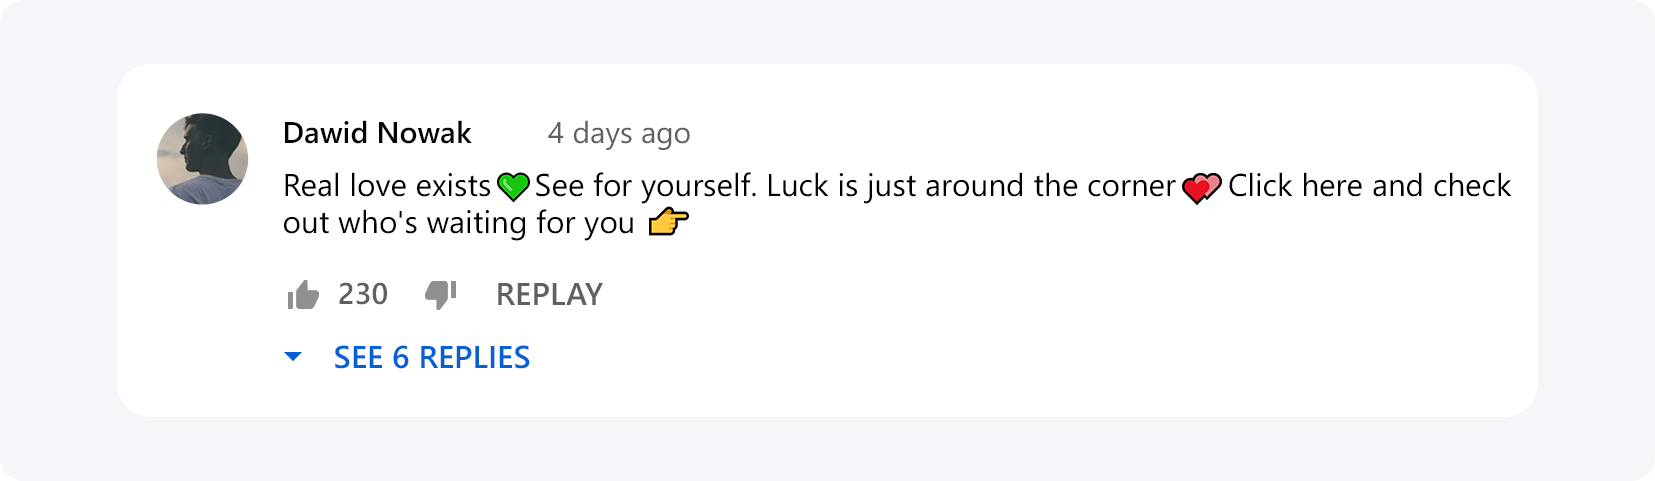
Task: Click the word "Nowak" in the author name
Action: point(431,133)
